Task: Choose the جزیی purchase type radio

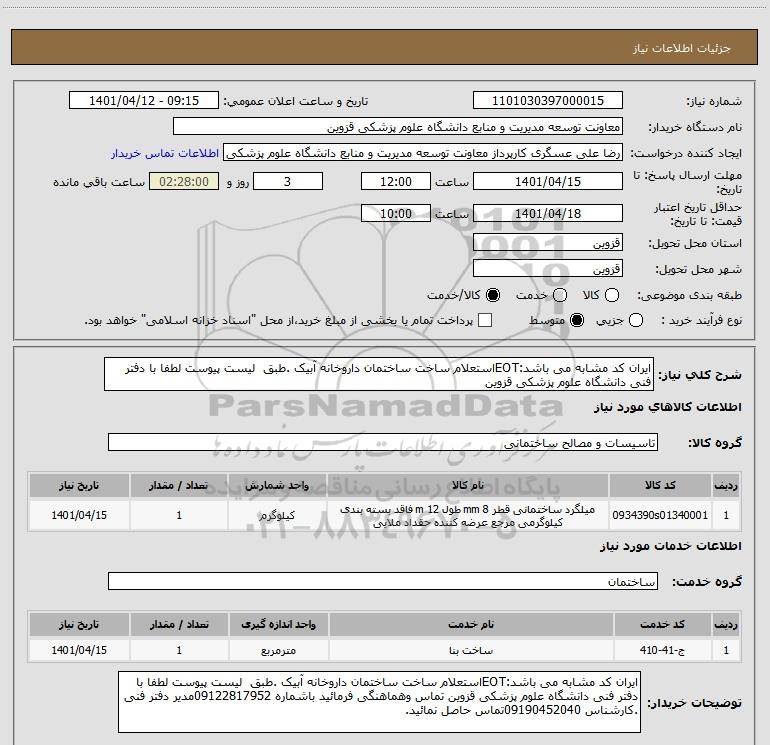Action: pyautogui.click(x=636, y=320)
